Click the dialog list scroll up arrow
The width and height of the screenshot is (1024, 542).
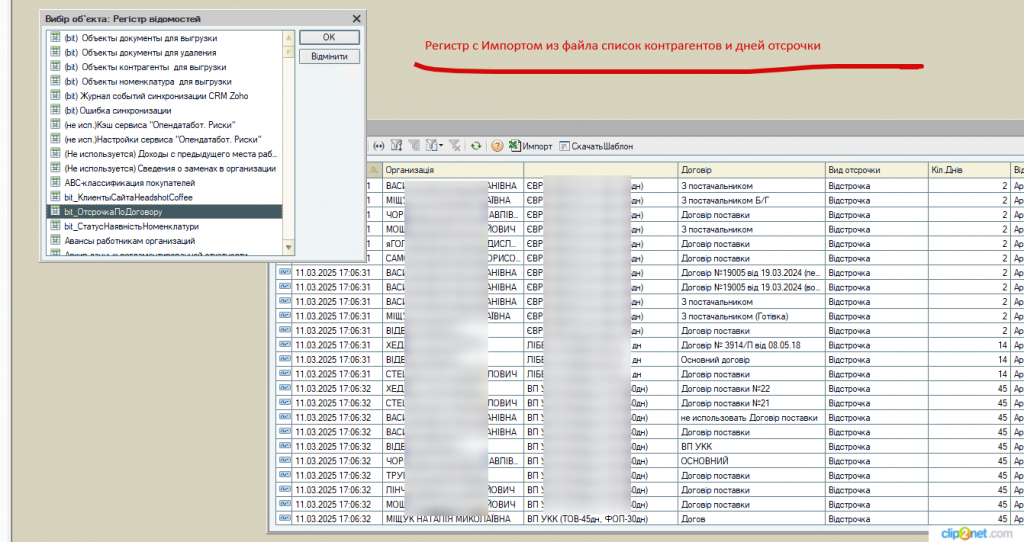click(289, 37)
